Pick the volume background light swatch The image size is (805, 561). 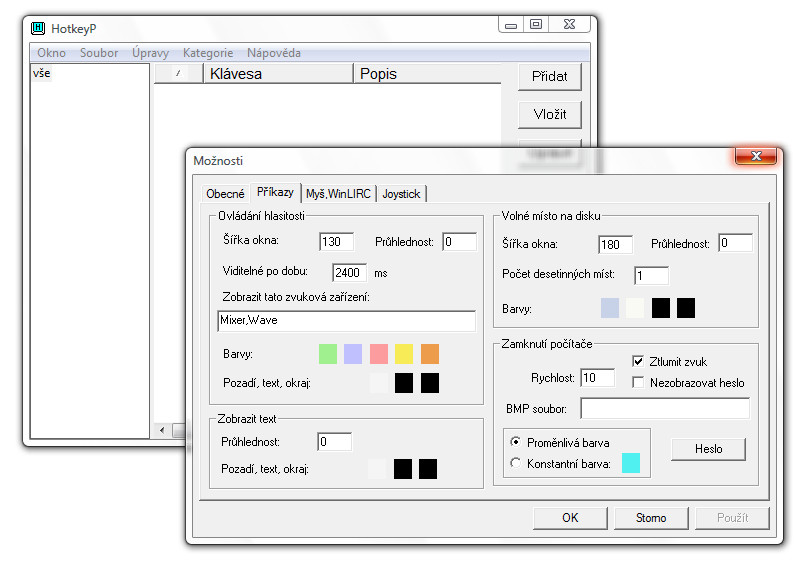coord(379,383)
